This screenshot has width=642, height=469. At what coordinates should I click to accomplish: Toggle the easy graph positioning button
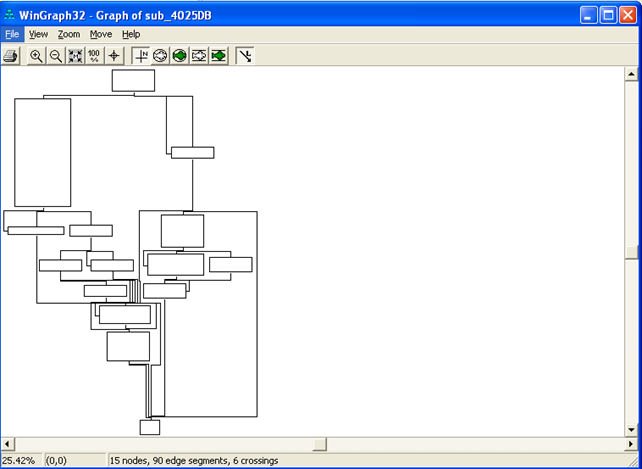(141, 56)
